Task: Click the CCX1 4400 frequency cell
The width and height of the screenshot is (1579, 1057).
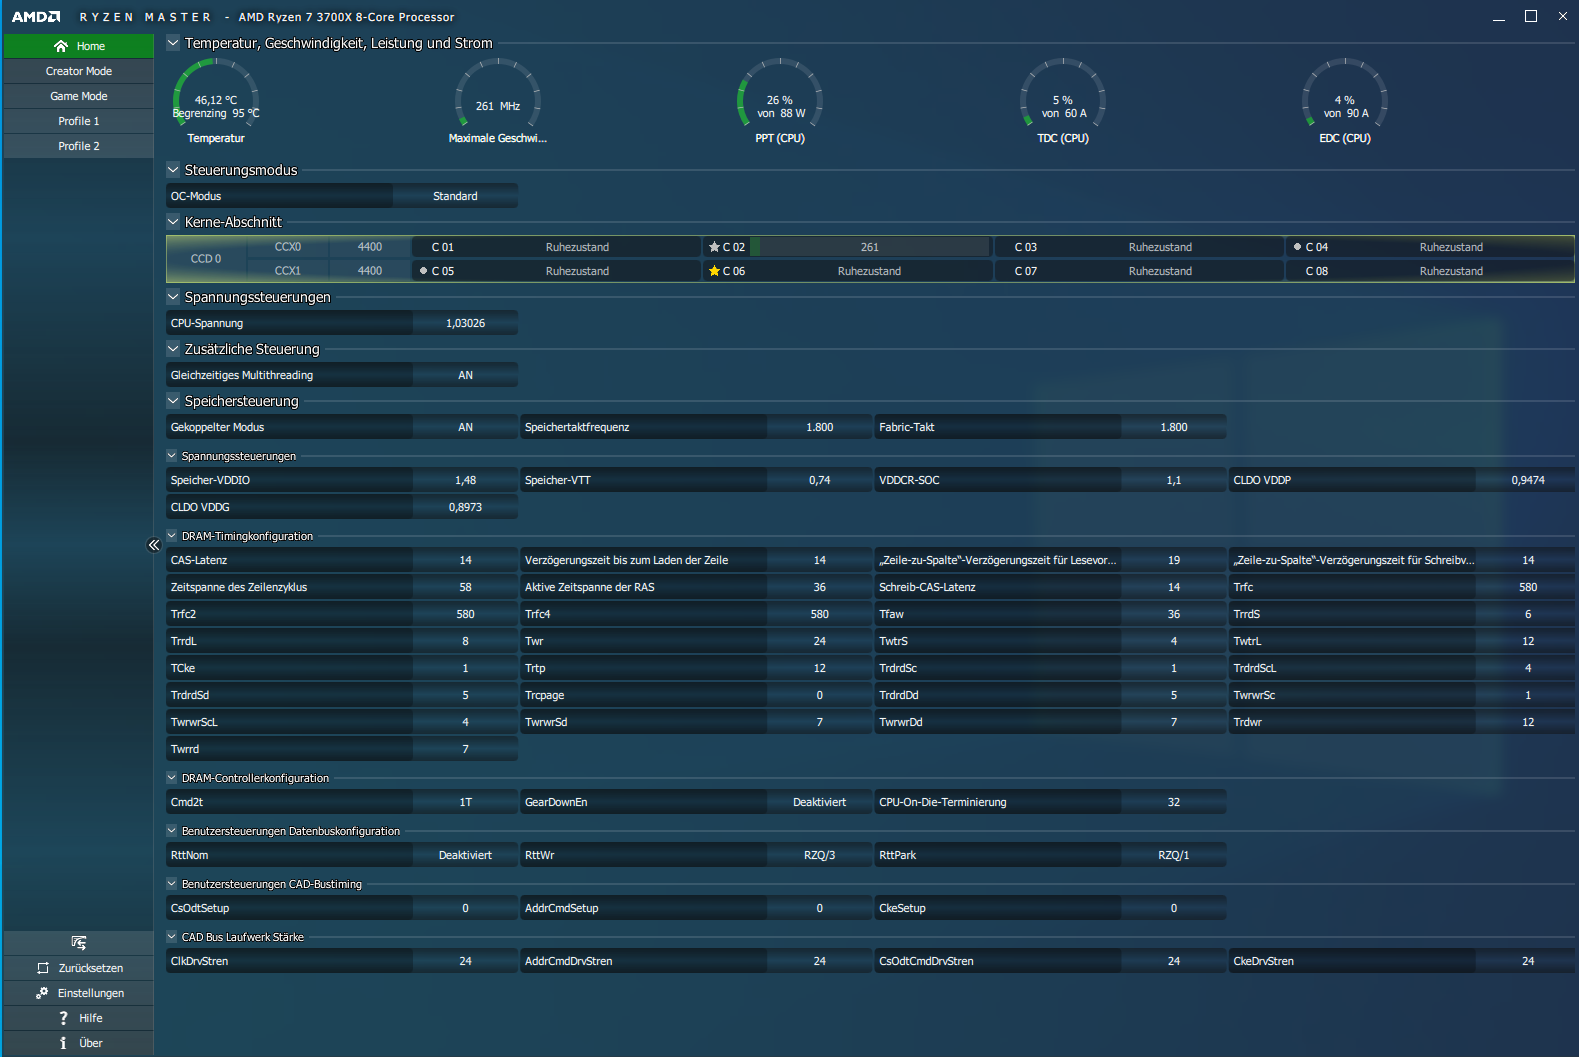Action: [x=370, y=271]
